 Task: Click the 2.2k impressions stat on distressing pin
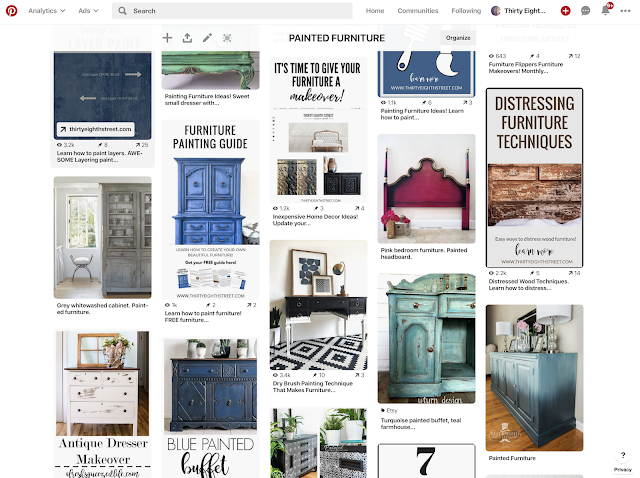click(x=498, y=273)
